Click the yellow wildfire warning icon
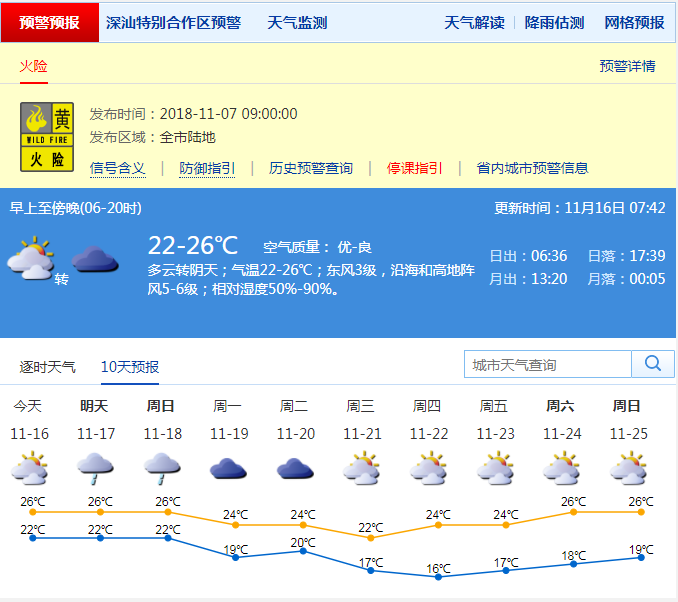Viewport: 678px width, 602px height. [x=47, y=137]
